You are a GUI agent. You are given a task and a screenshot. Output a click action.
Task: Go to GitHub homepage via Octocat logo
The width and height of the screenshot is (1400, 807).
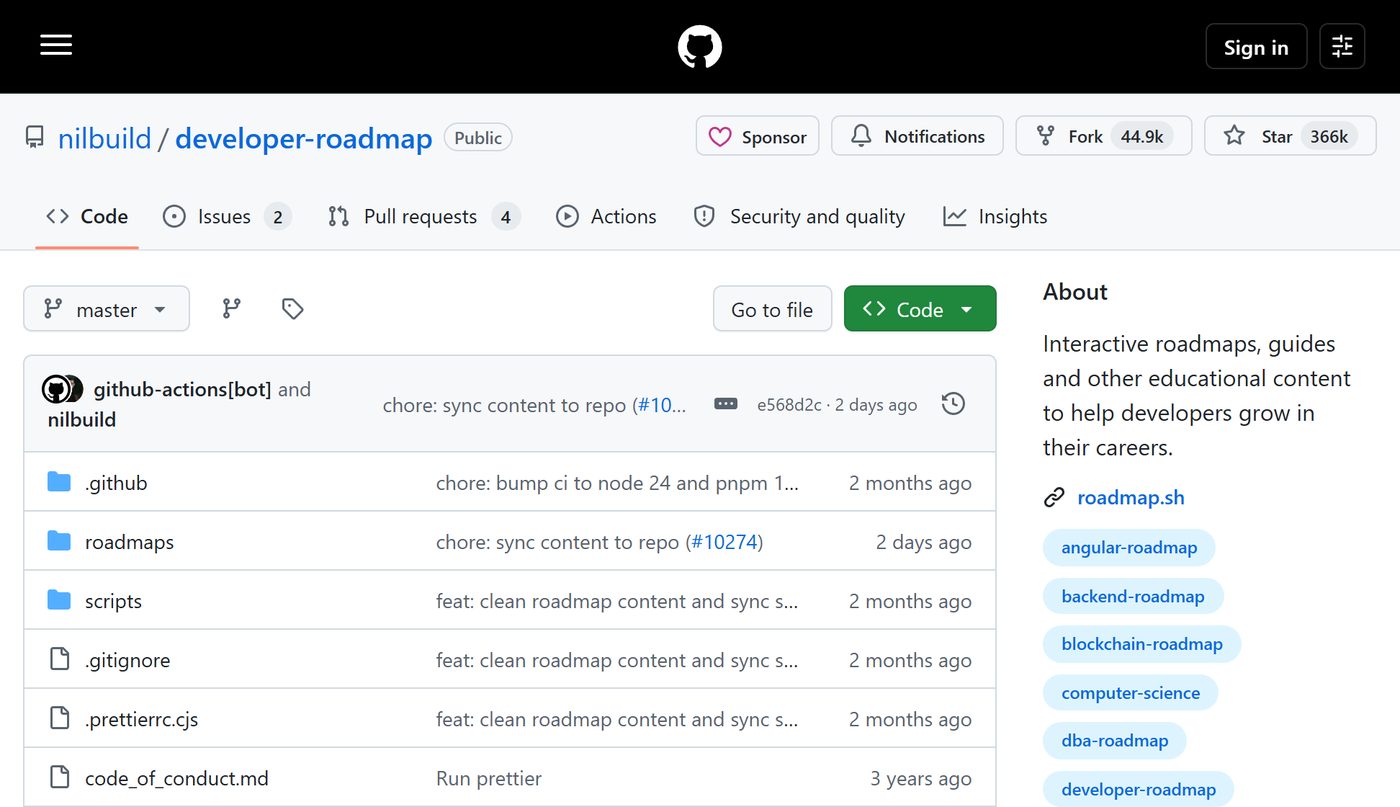point(700,47)
